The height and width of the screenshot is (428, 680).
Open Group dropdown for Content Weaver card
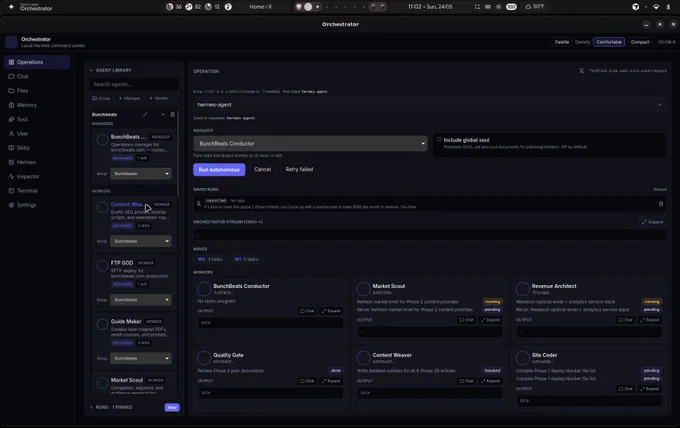[x=141, y=241]
